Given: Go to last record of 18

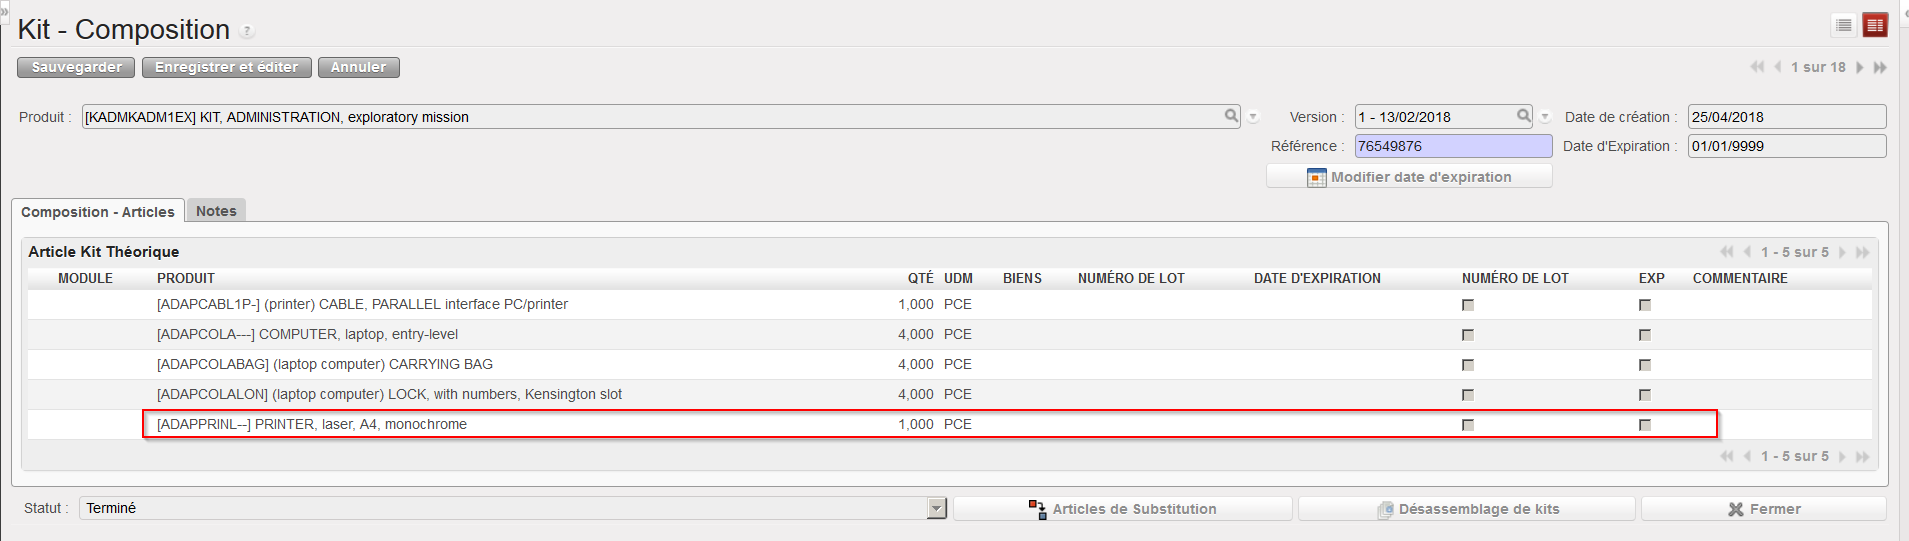Looking at the screenshot, I should click(1879, 67).
